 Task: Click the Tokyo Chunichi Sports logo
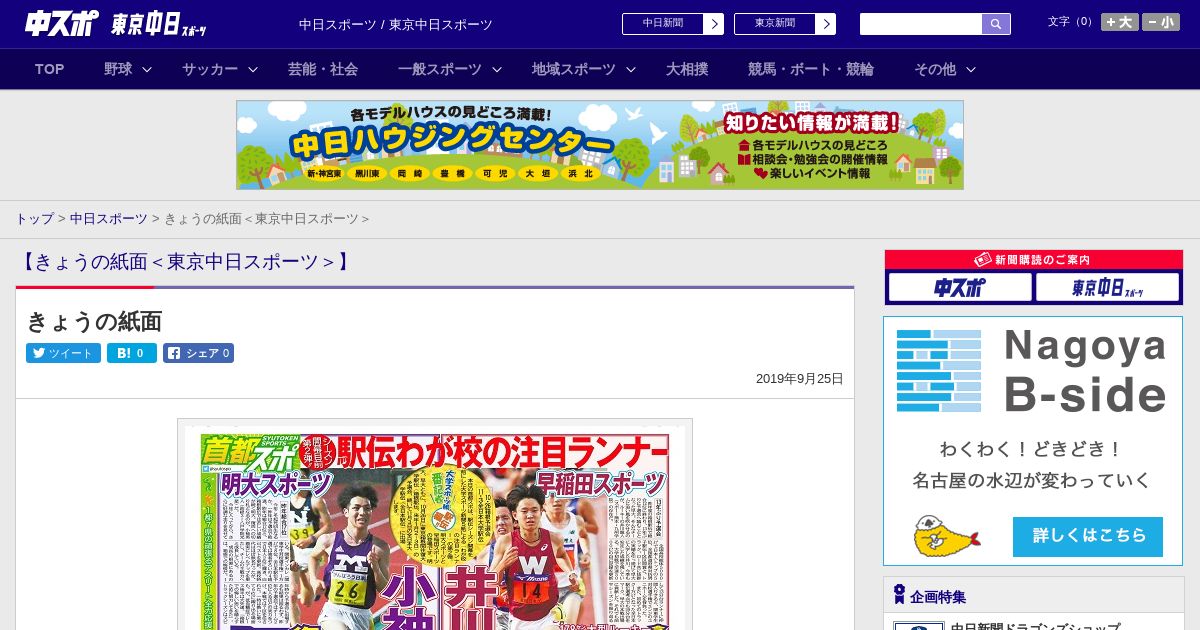[x=159, y=24]
